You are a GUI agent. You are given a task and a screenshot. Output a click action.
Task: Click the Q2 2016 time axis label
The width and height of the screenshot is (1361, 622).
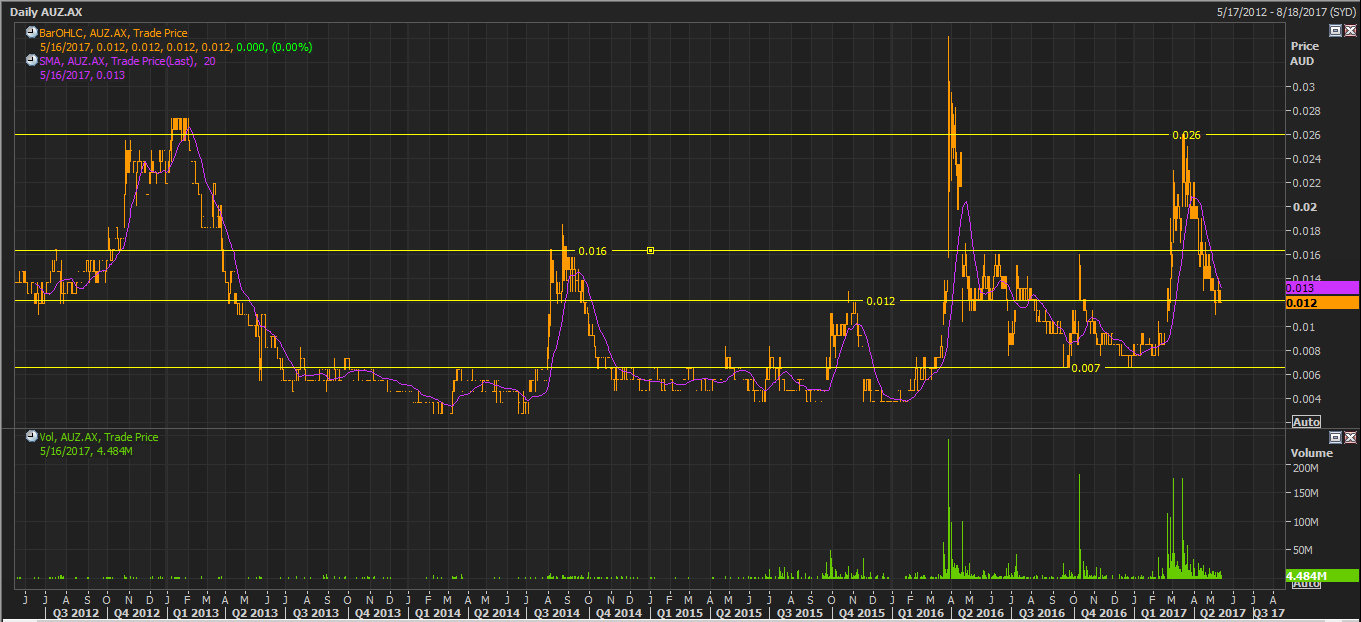pos(982,612)
